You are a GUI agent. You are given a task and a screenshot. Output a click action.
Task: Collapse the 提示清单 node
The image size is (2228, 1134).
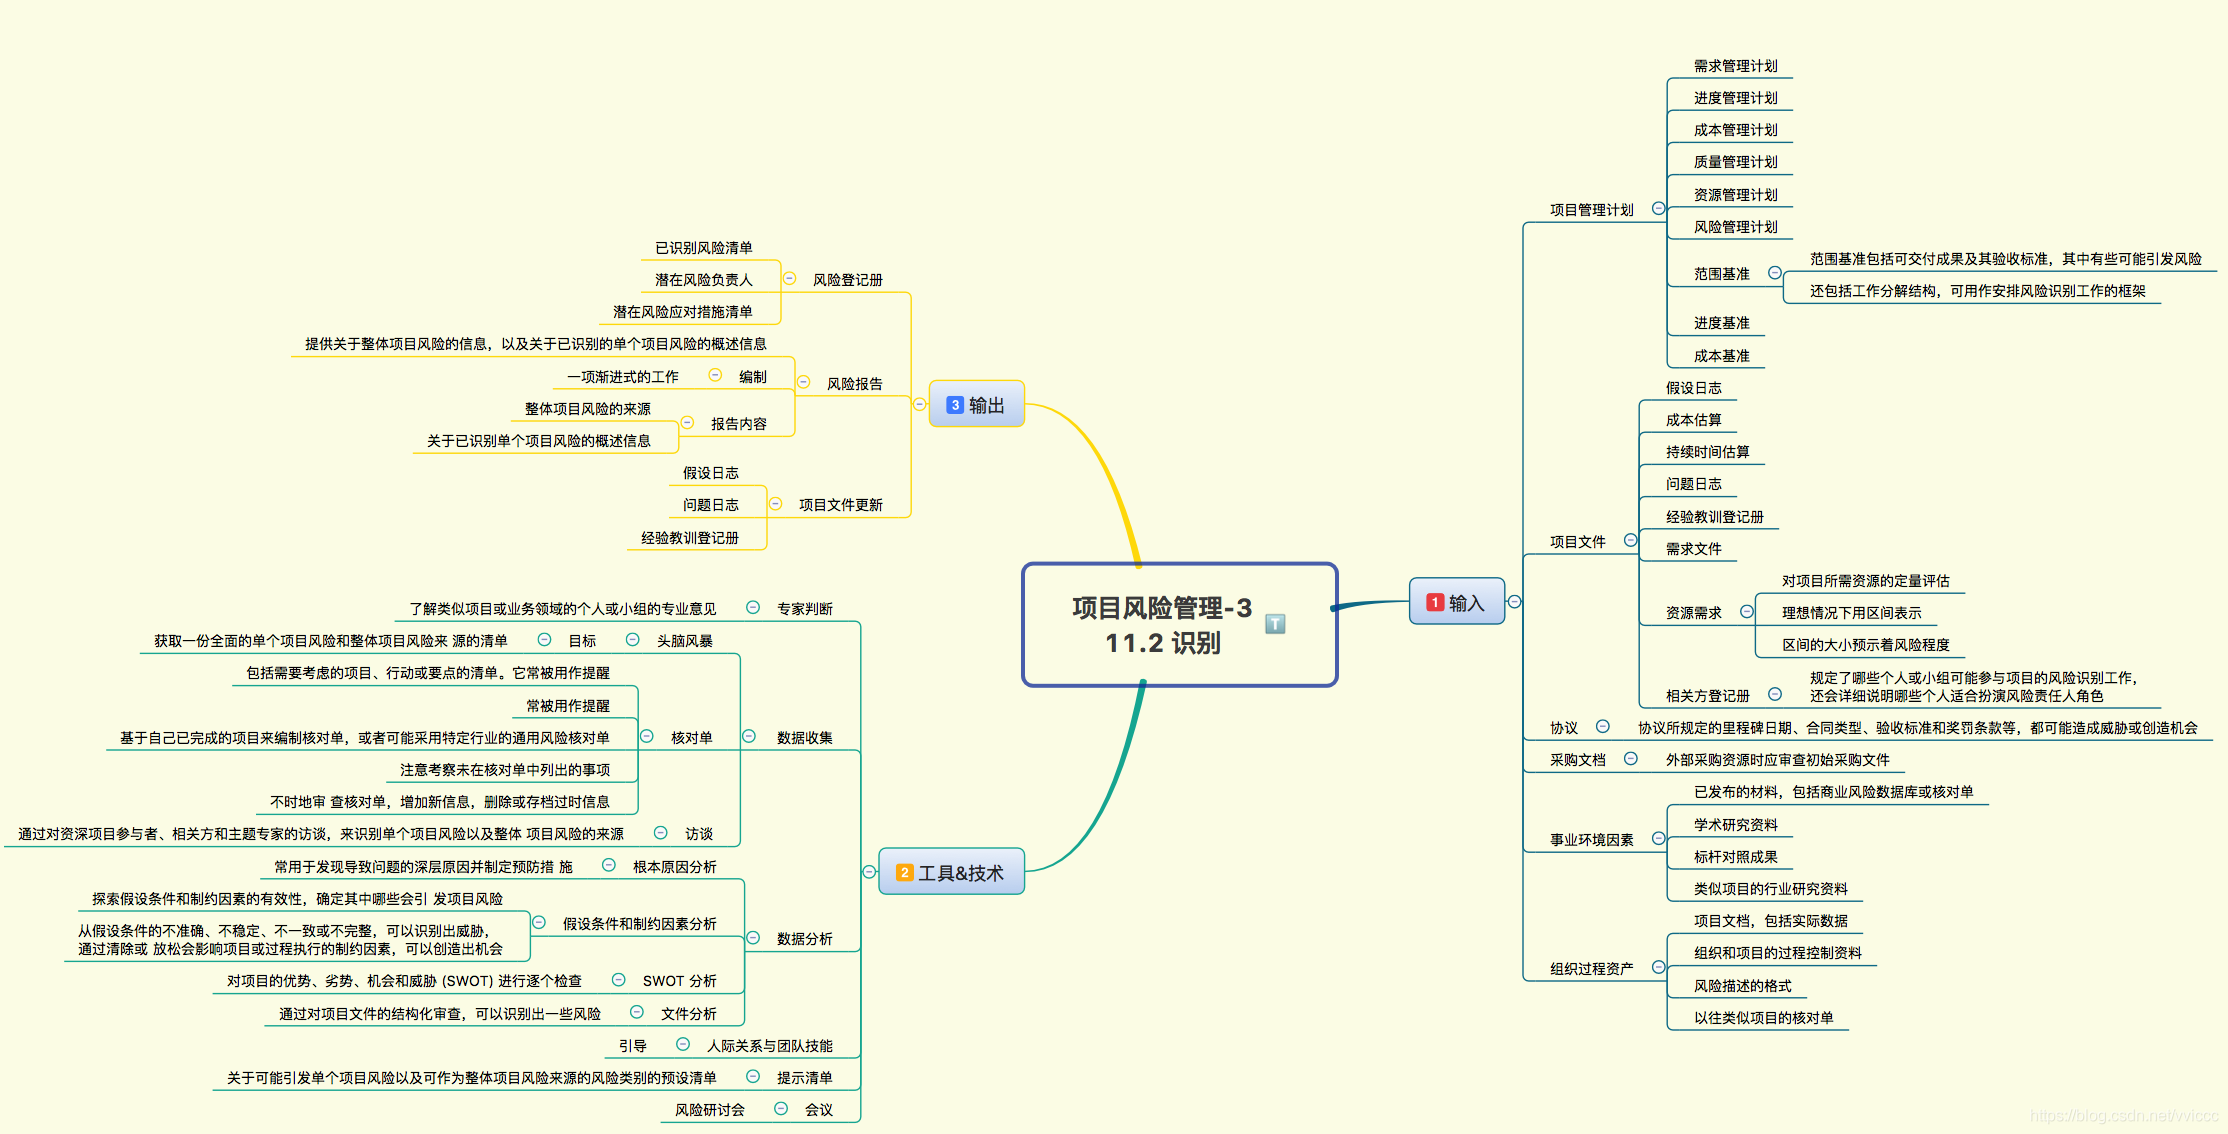click(x=753, y=1077)
